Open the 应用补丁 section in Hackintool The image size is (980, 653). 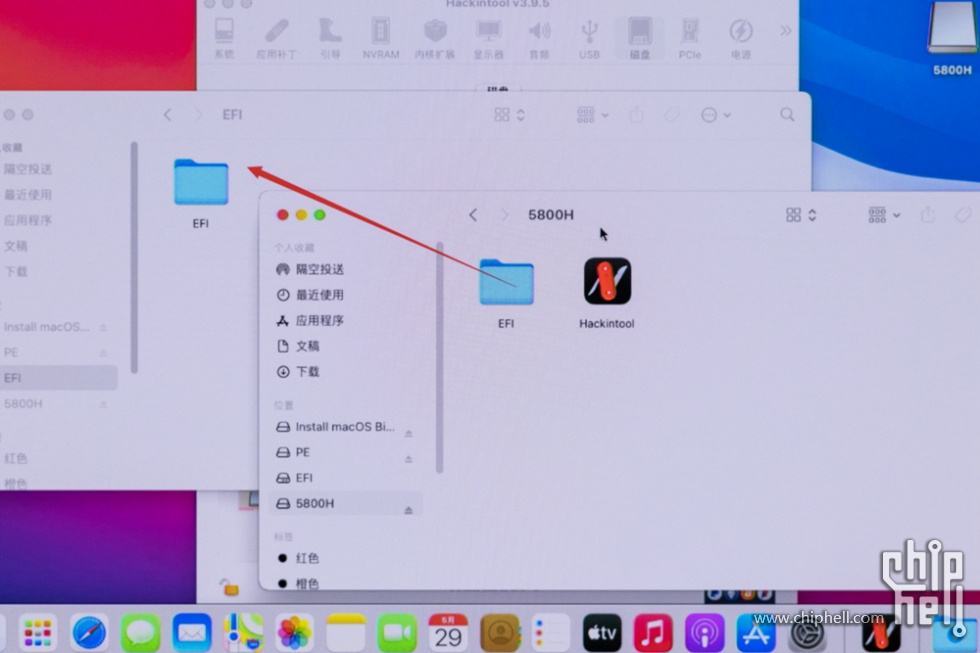(x=276, y=39)
